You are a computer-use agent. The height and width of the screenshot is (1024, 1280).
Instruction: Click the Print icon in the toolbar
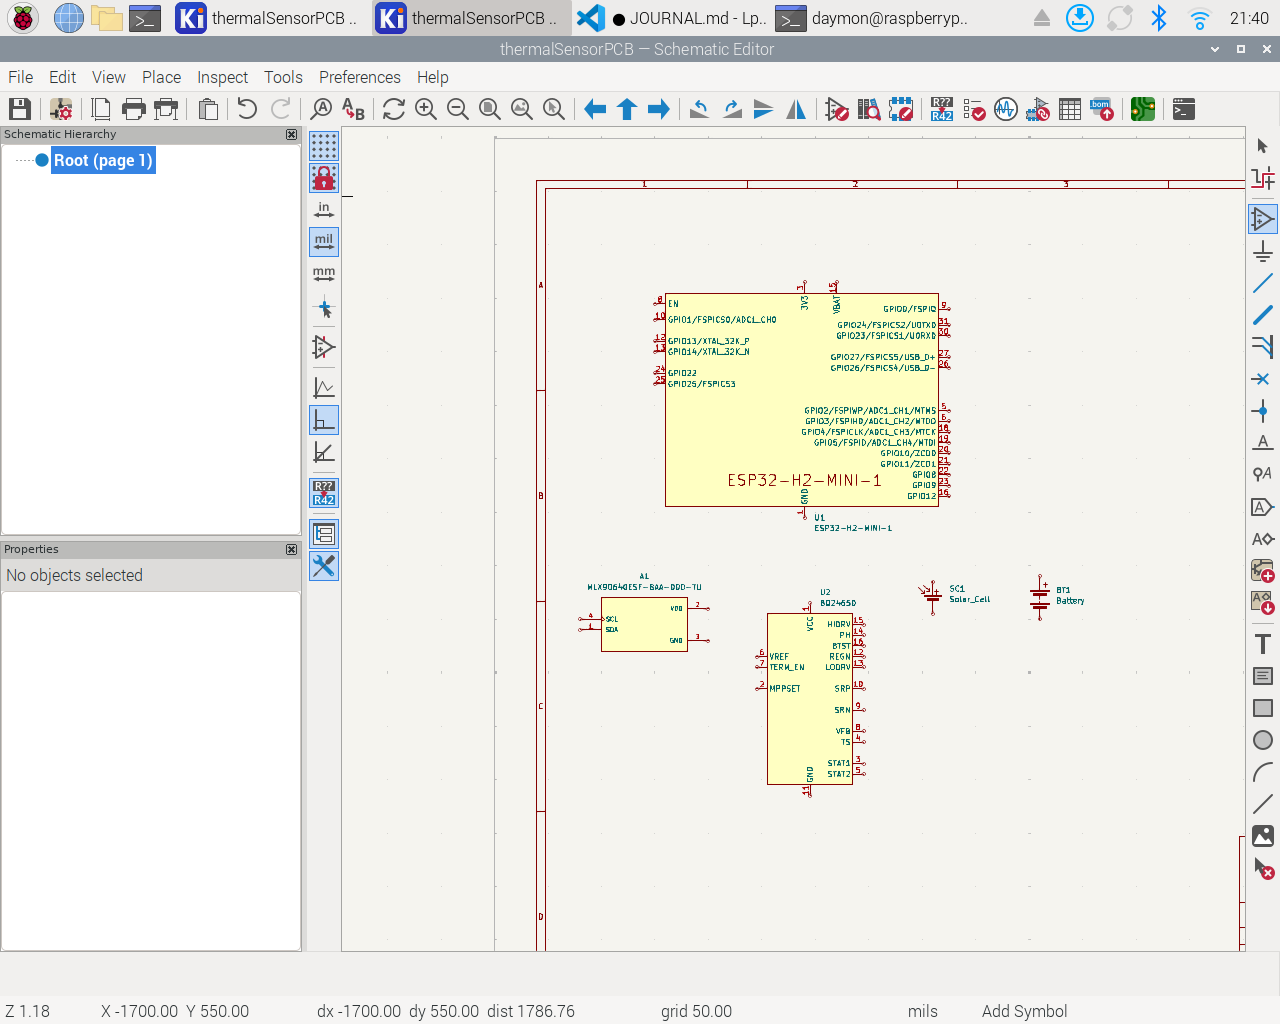click(x=133, y=109)
